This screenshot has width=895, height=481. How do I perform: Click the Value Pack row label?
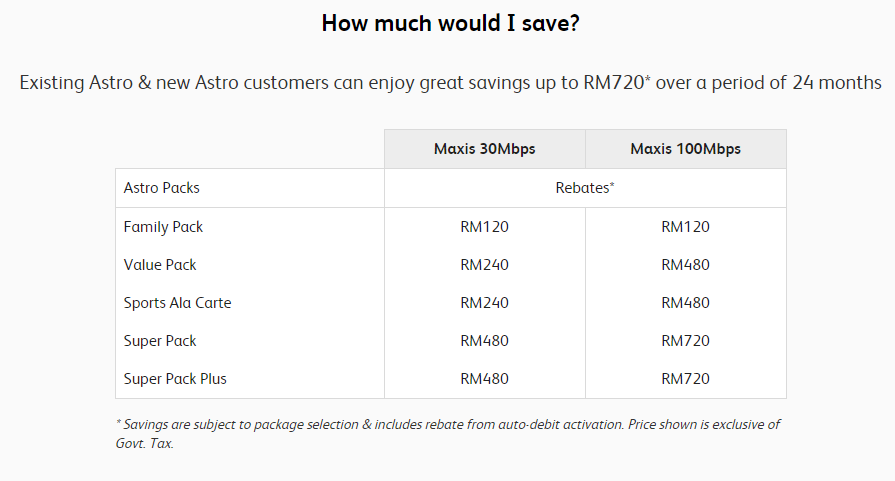pyautogui.click(x=160, y=265)
